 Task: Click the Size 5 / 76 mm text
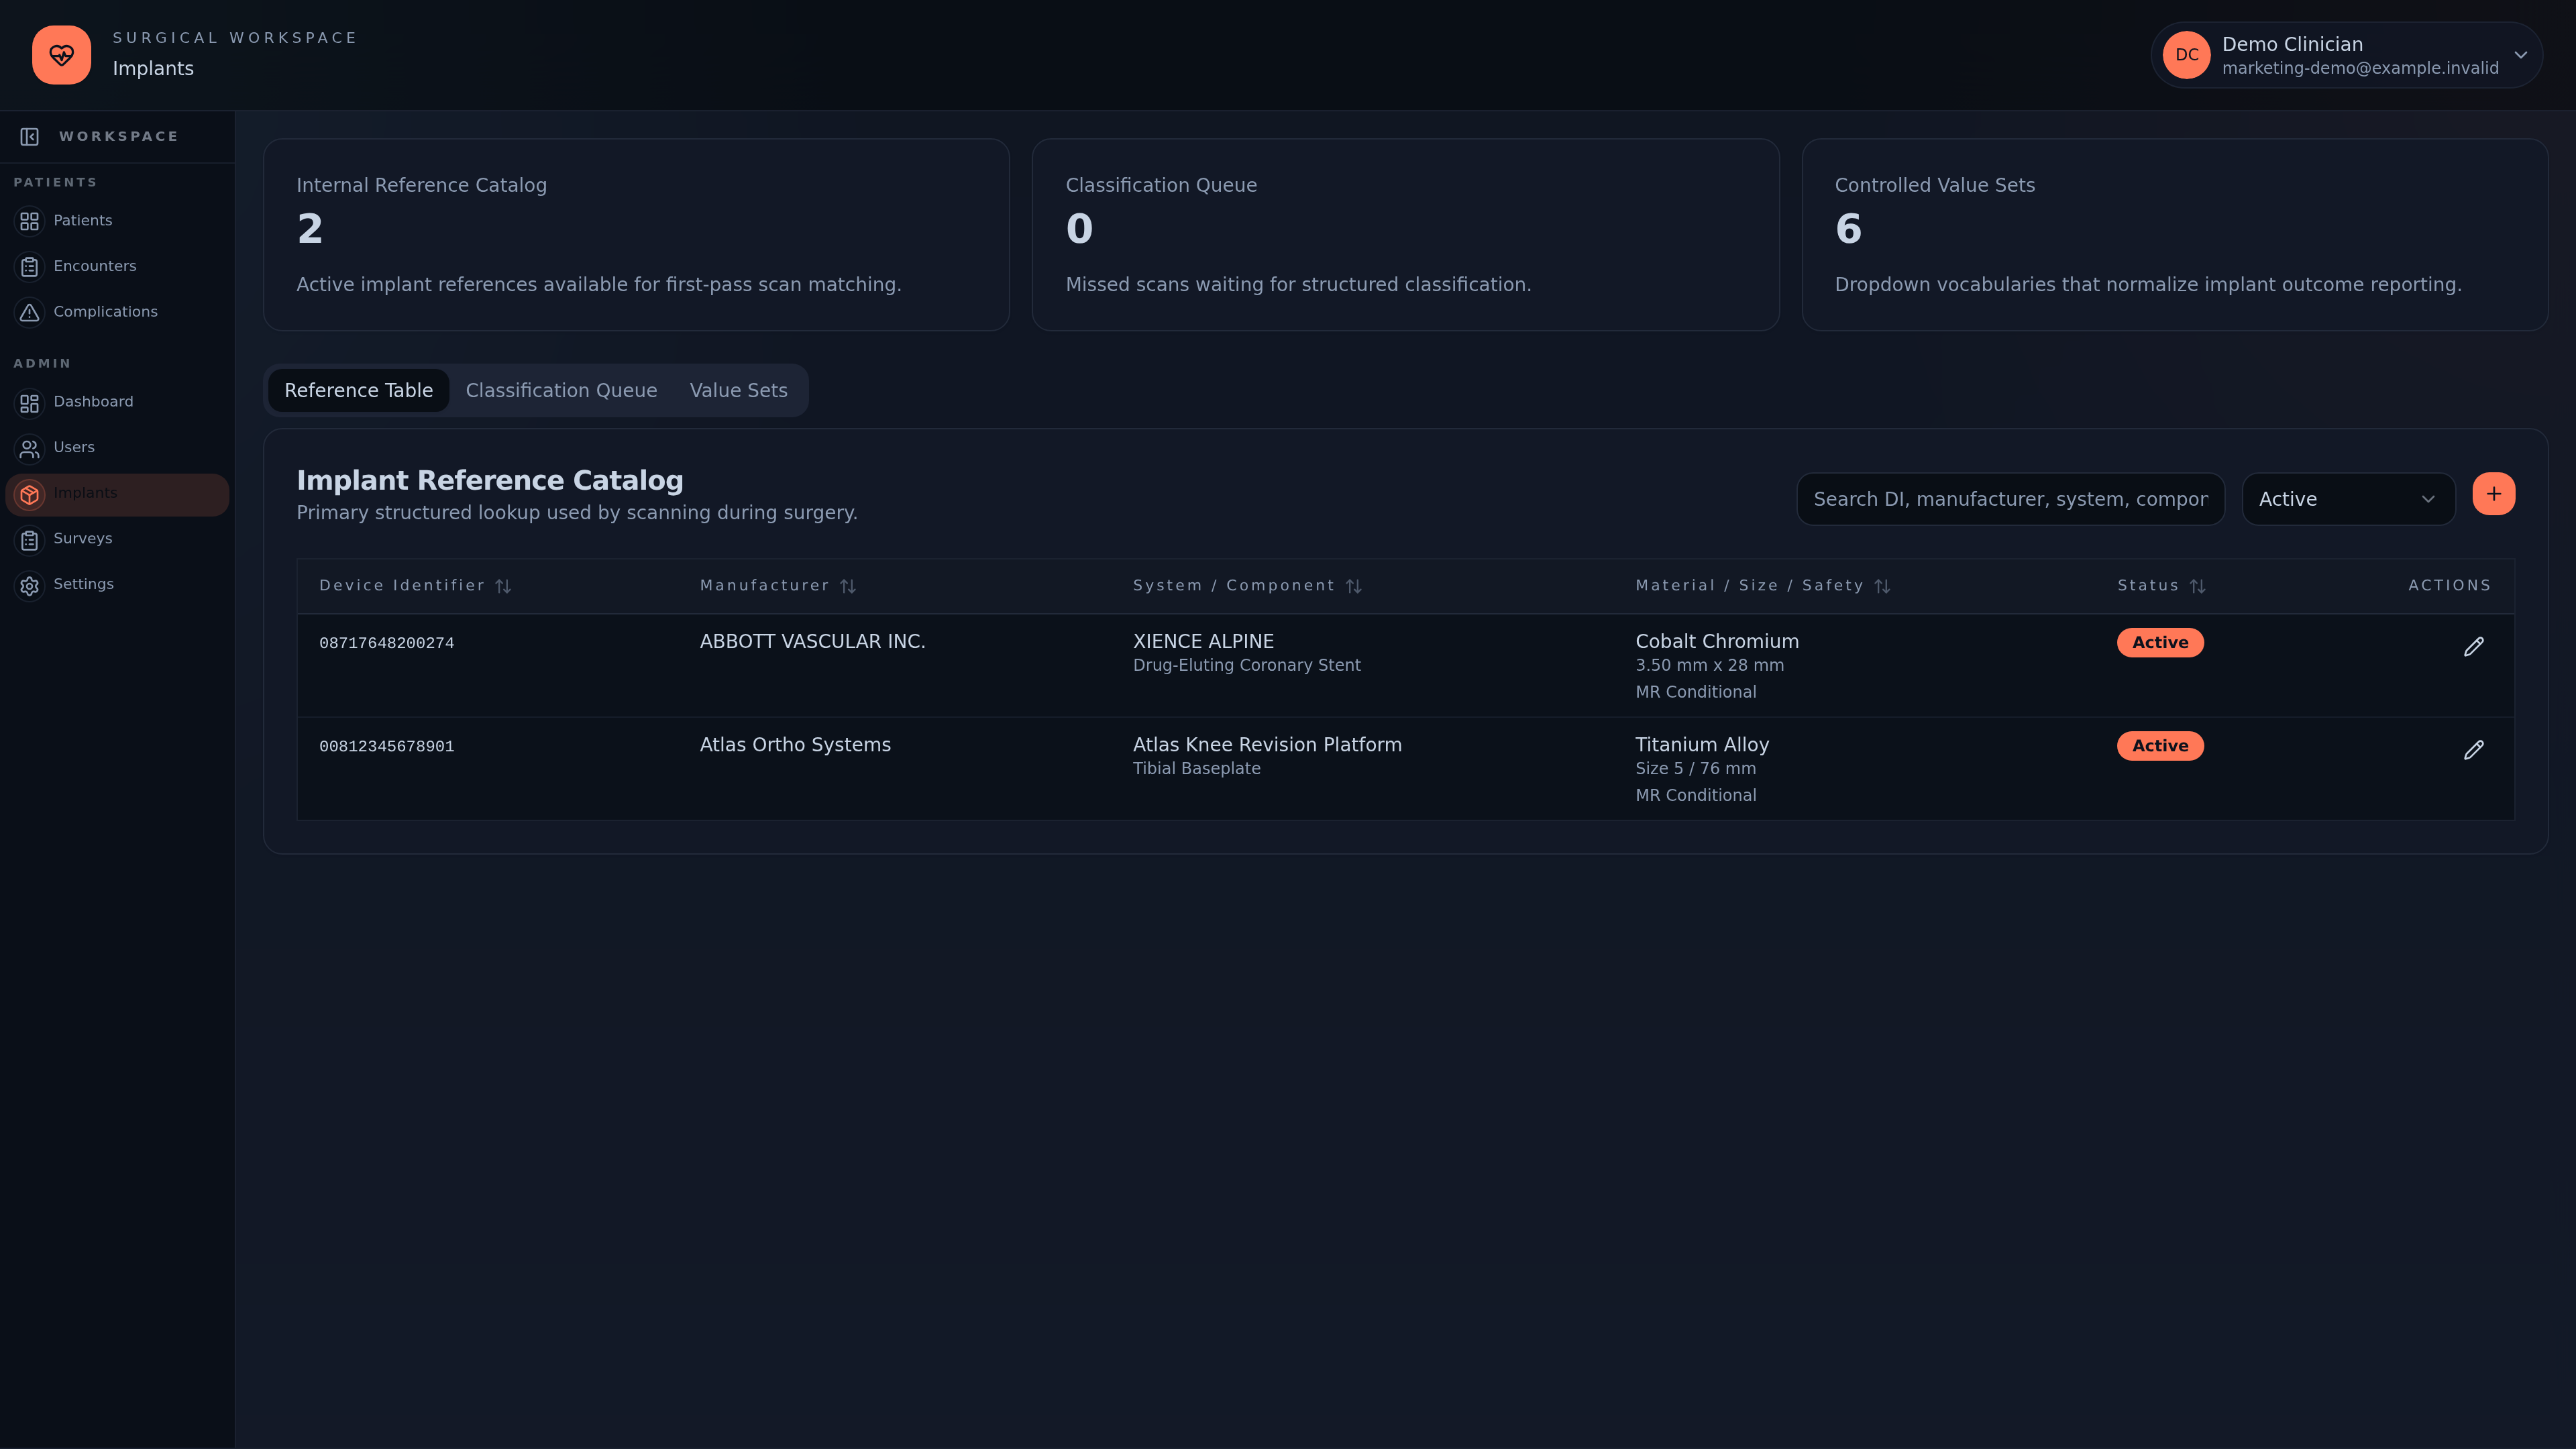pyautogui.click(x=1695, y=769)
